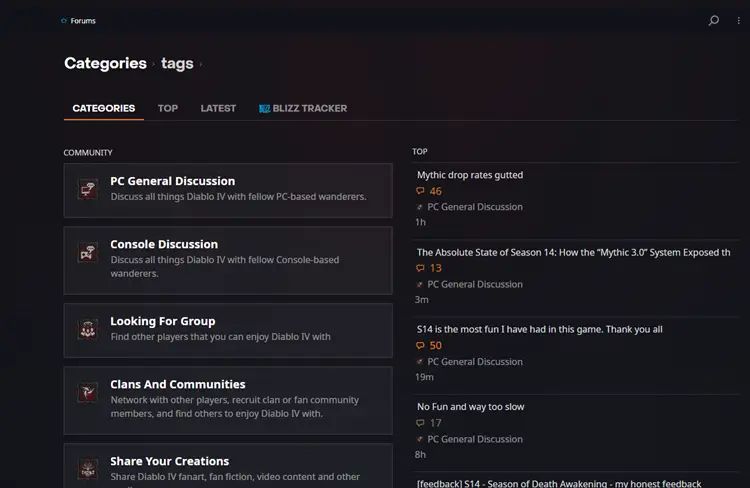
Task: Click 'Find other players that you can enjoy' description
Action: [x=220, y=337]
